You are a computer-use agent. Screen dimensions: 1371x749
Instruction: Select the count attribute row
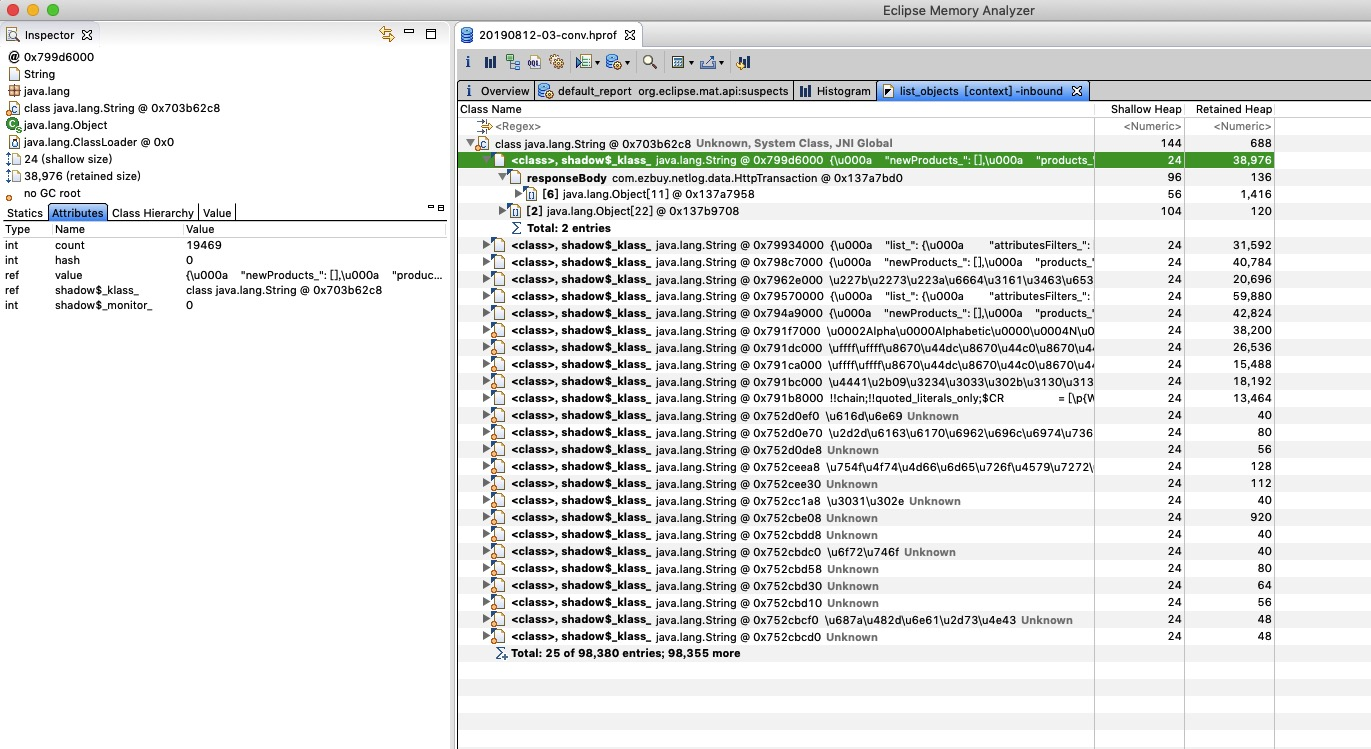pyautogui.click(x=224, y=245)
